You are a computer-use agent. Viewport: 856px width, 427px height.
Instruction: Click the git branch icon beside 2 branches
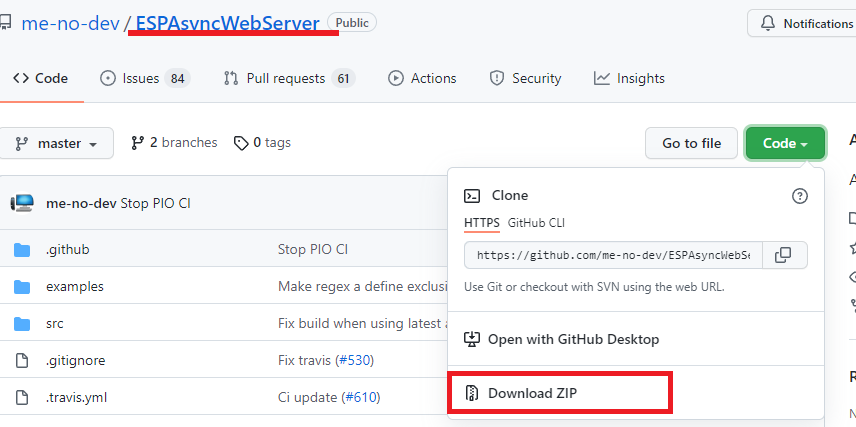coord(138,143)
